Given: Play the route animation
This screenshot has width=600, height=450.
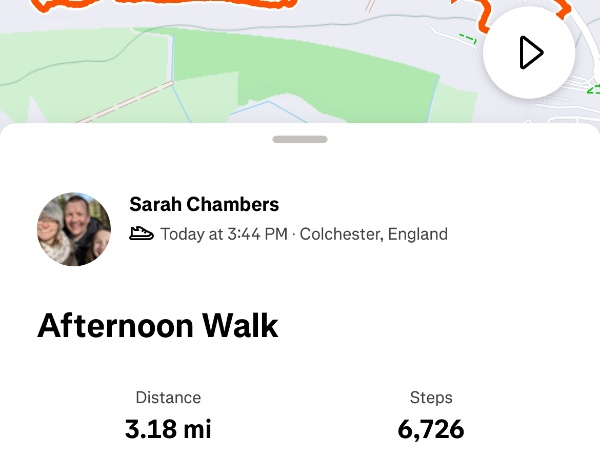Looking at the screenshot, I should click(529, 53).
